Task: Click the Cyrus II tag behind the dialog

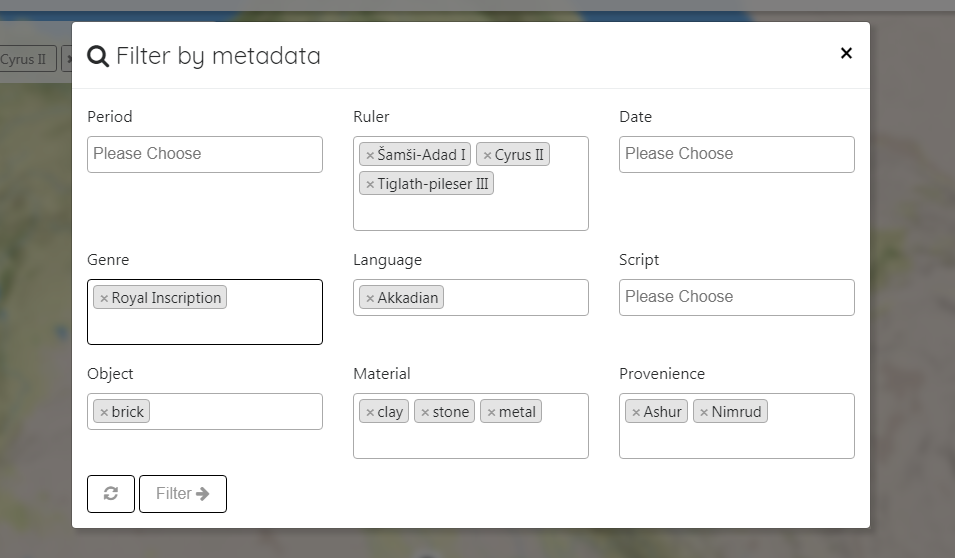Action: point(25,59)
